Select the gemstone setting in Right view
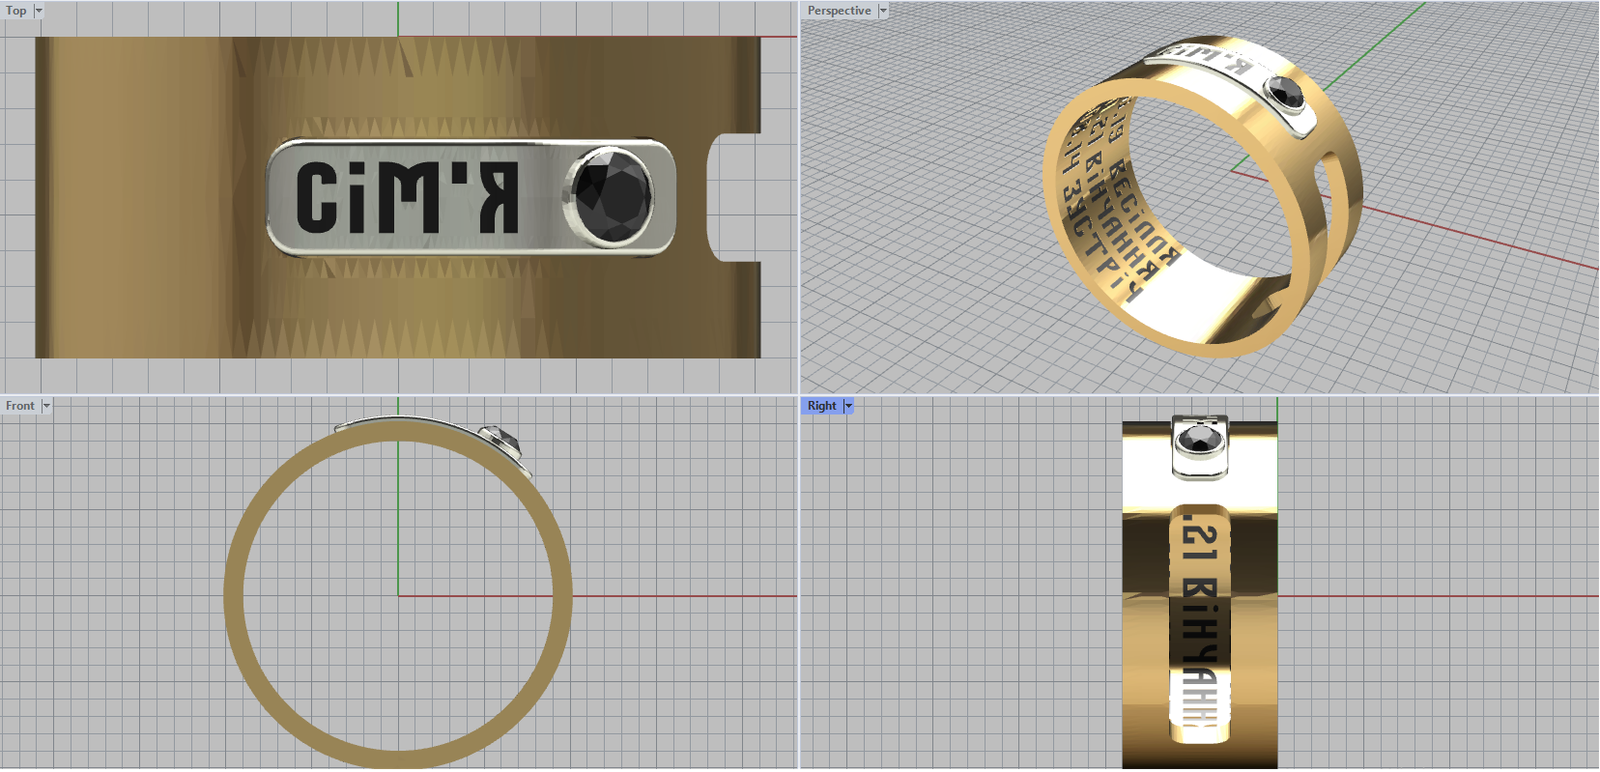 [1199, 443]
